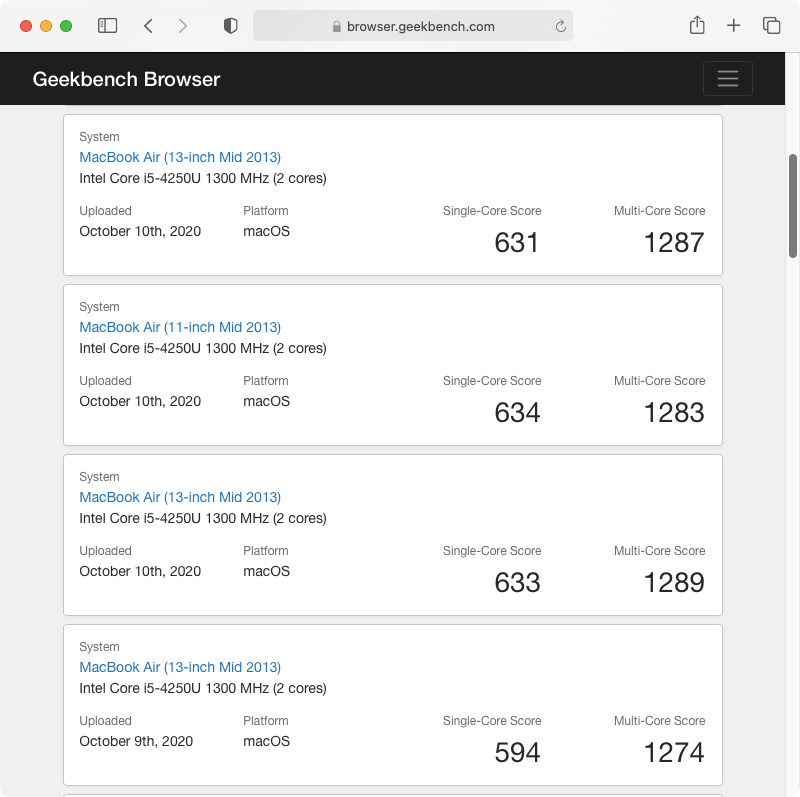Click the upload date October 9th, 2020
Image resolution: width=800 pixels, height=797 pixels.
point(136,741)
